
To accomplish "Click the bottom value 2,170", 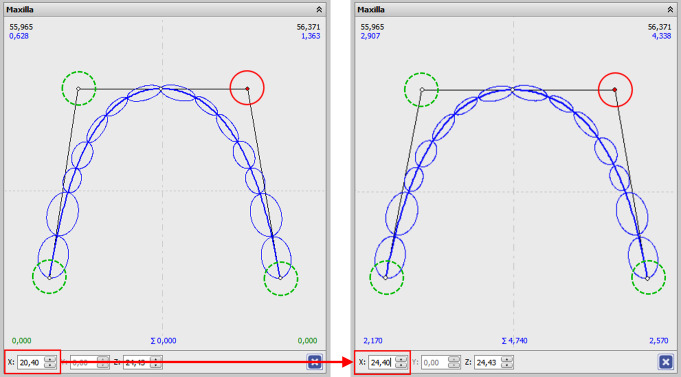I will [373, 341].
